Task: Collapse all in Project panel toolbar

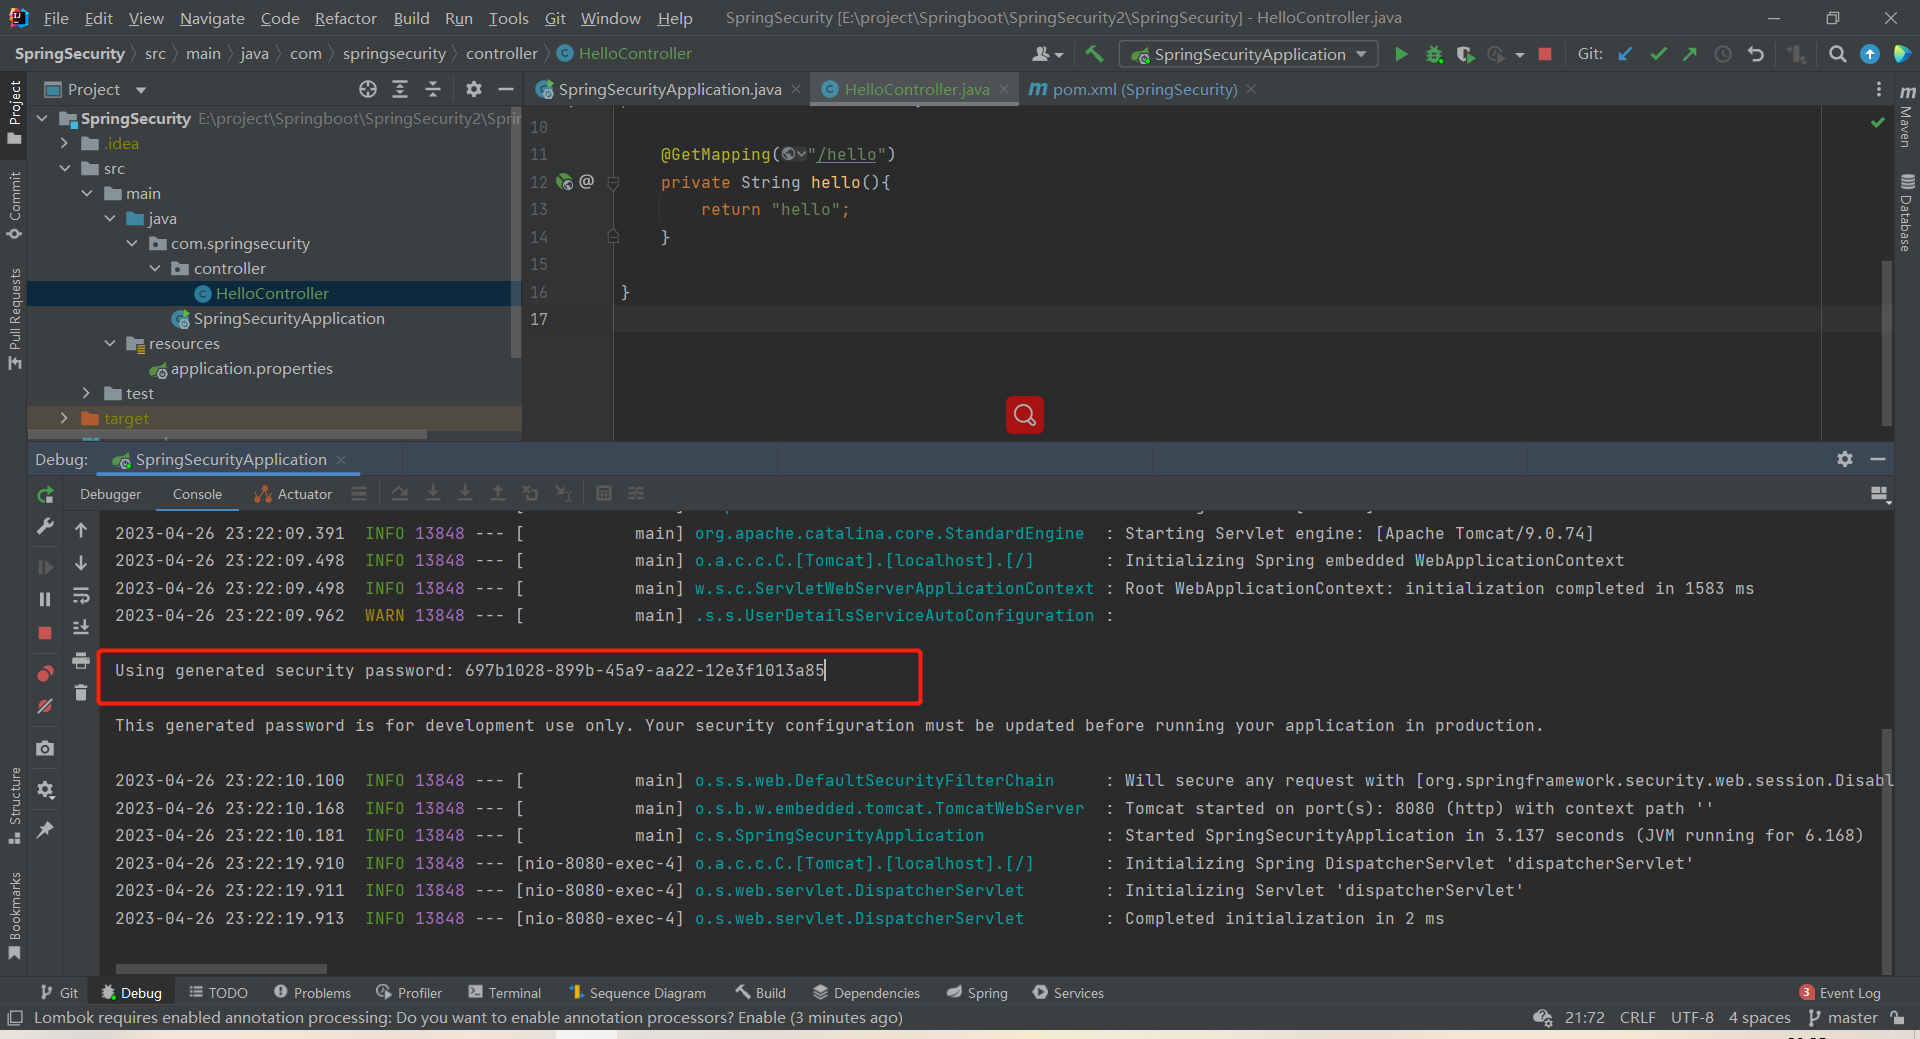Action: (433, 89)
